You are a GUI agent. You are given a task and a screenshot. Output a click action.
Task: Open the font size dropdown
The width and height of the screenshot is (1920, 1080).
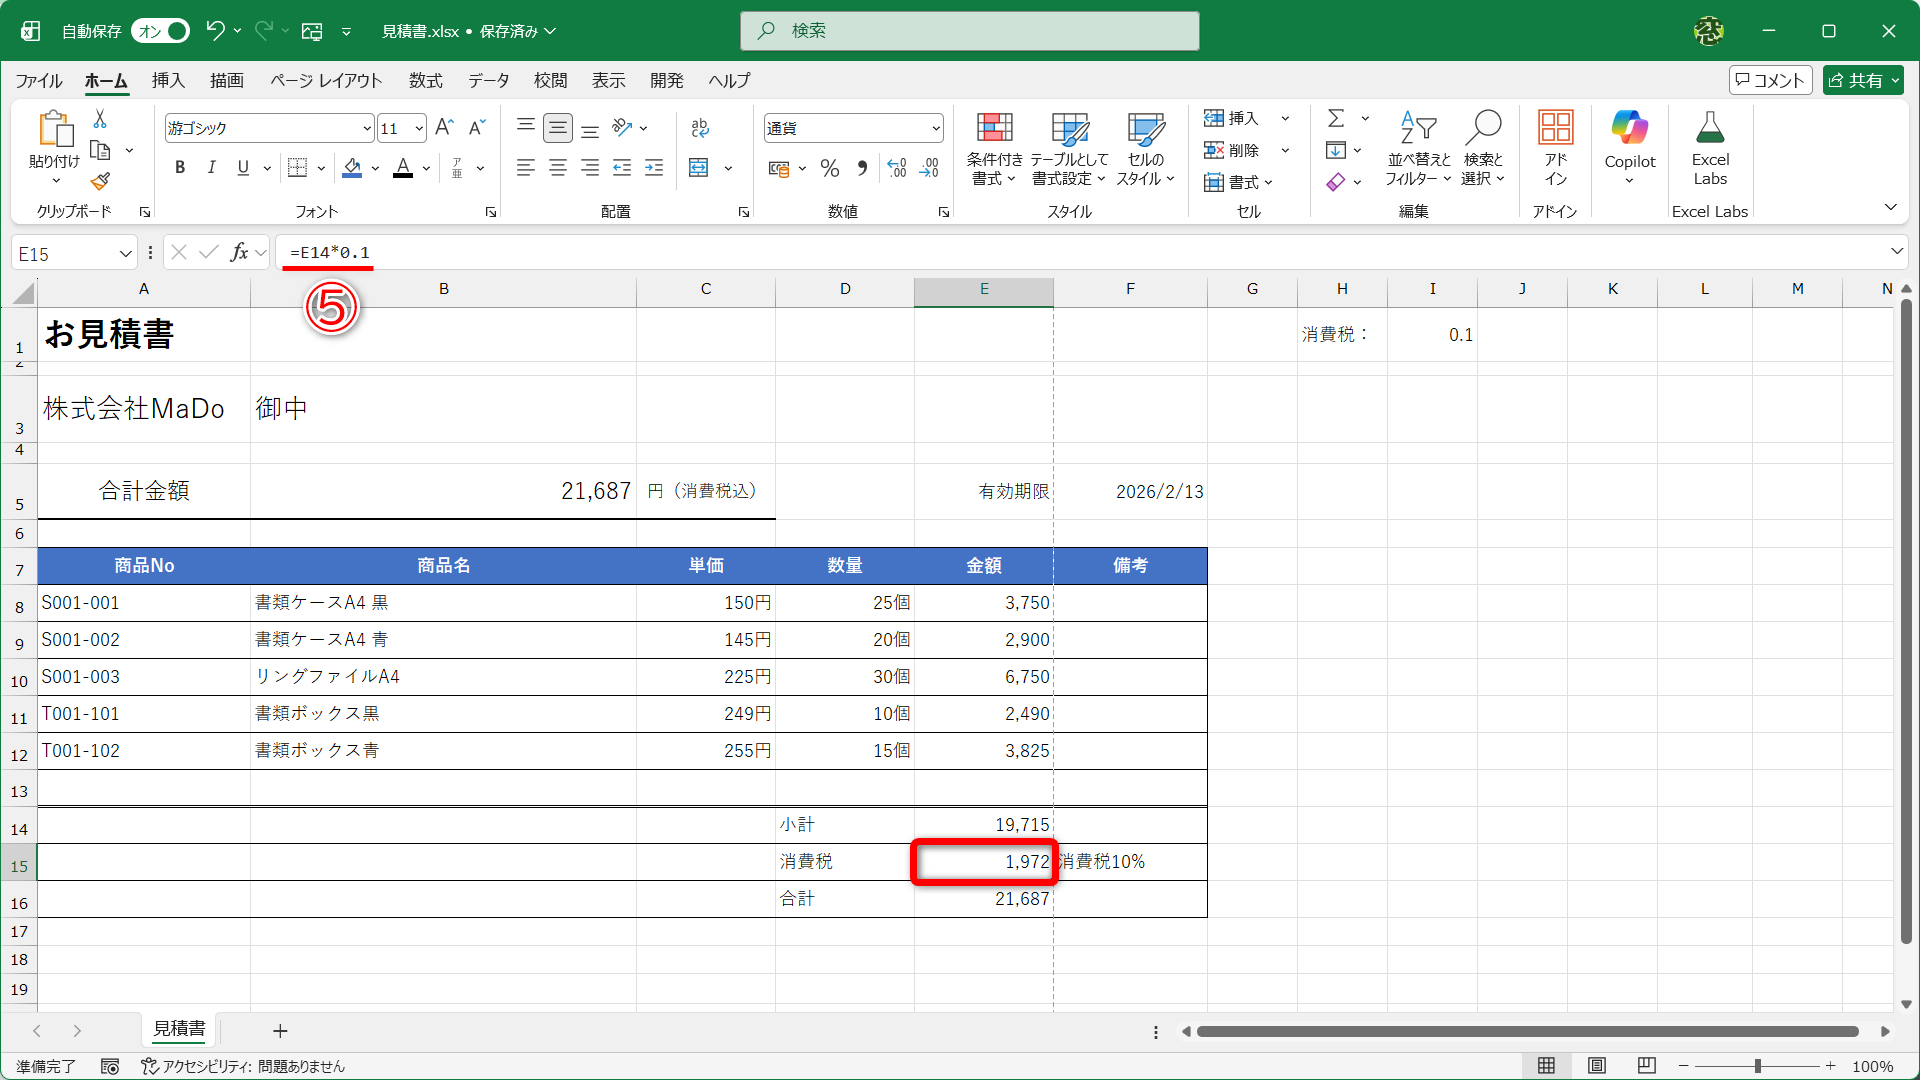pos(419,128)
